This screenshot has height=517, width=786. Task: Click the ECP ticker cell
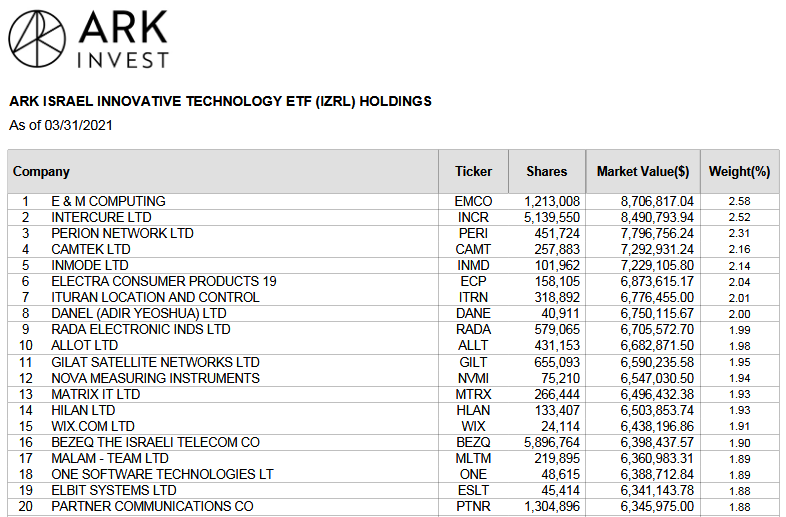(473, 281)
